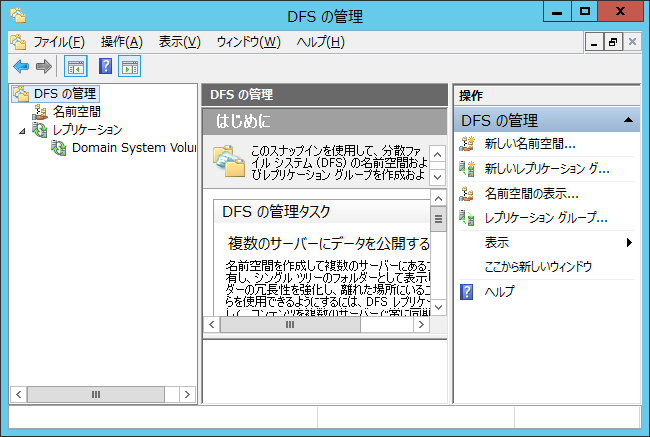Click the 新しいレプリケーション グループ action icon
Viewport: 650px width, 437px height.
point(467,169)
